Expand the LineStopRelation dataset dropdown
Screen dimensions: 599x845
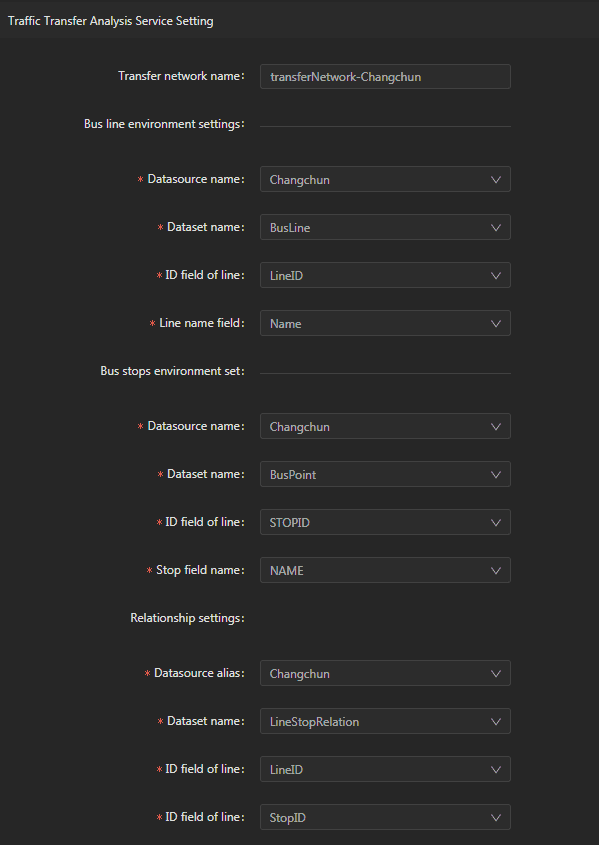click(385, 722)
